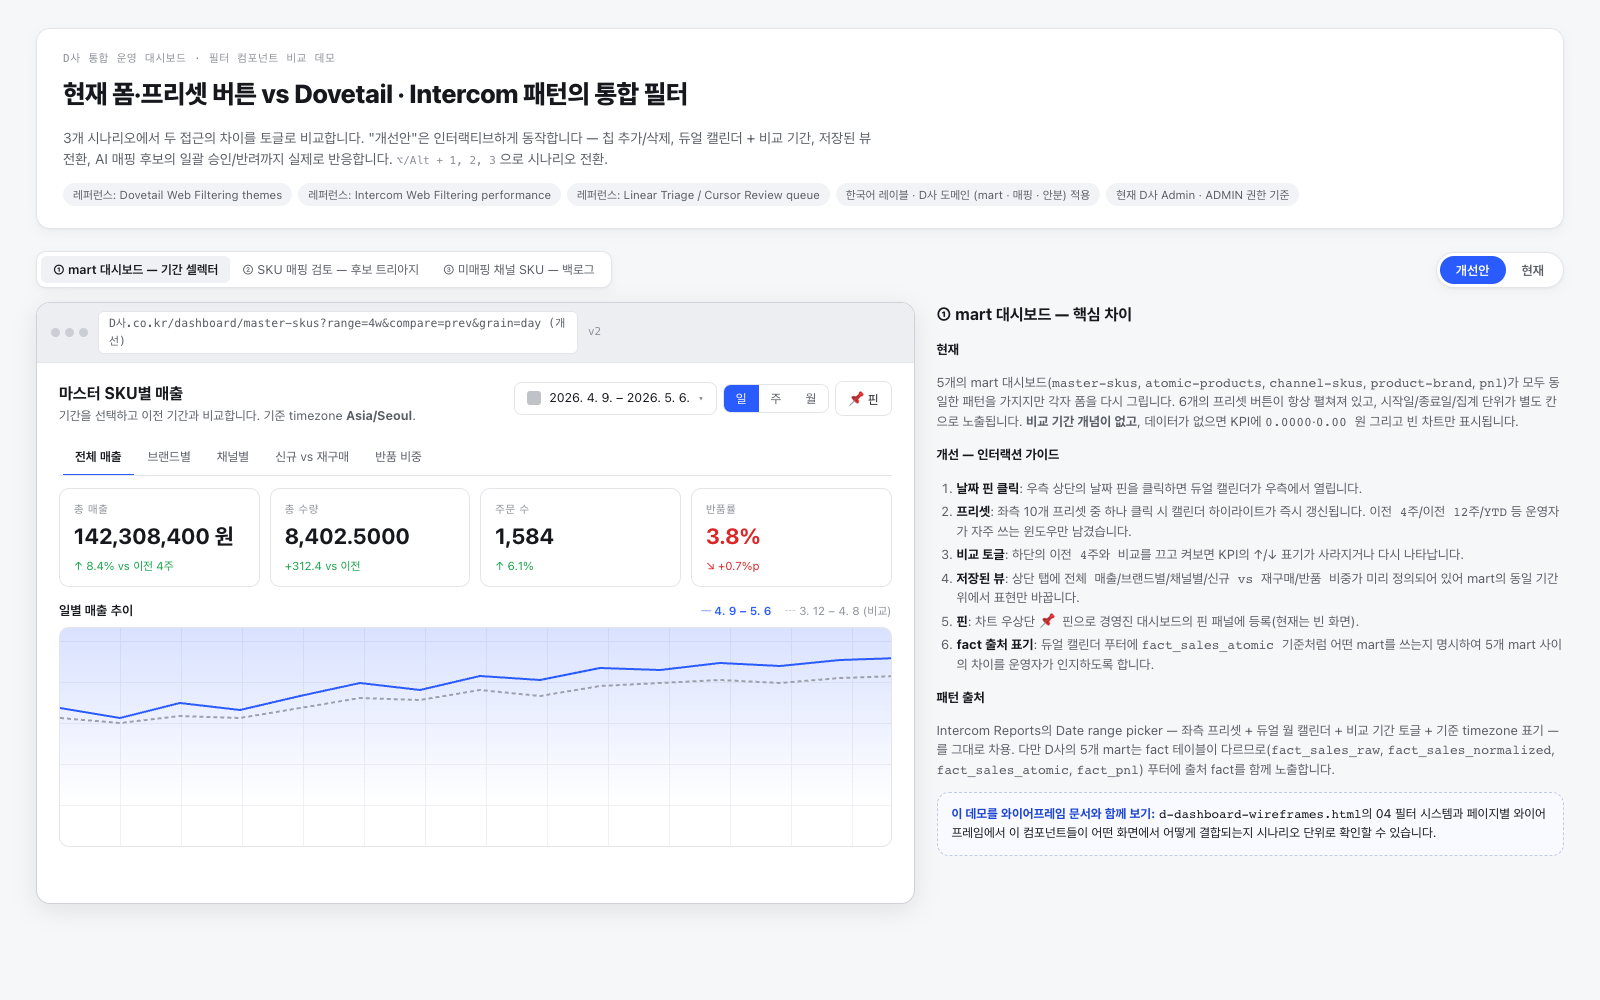
Task: Click '↑ 6.1%' delta under 주문 수
Action: 514,566
